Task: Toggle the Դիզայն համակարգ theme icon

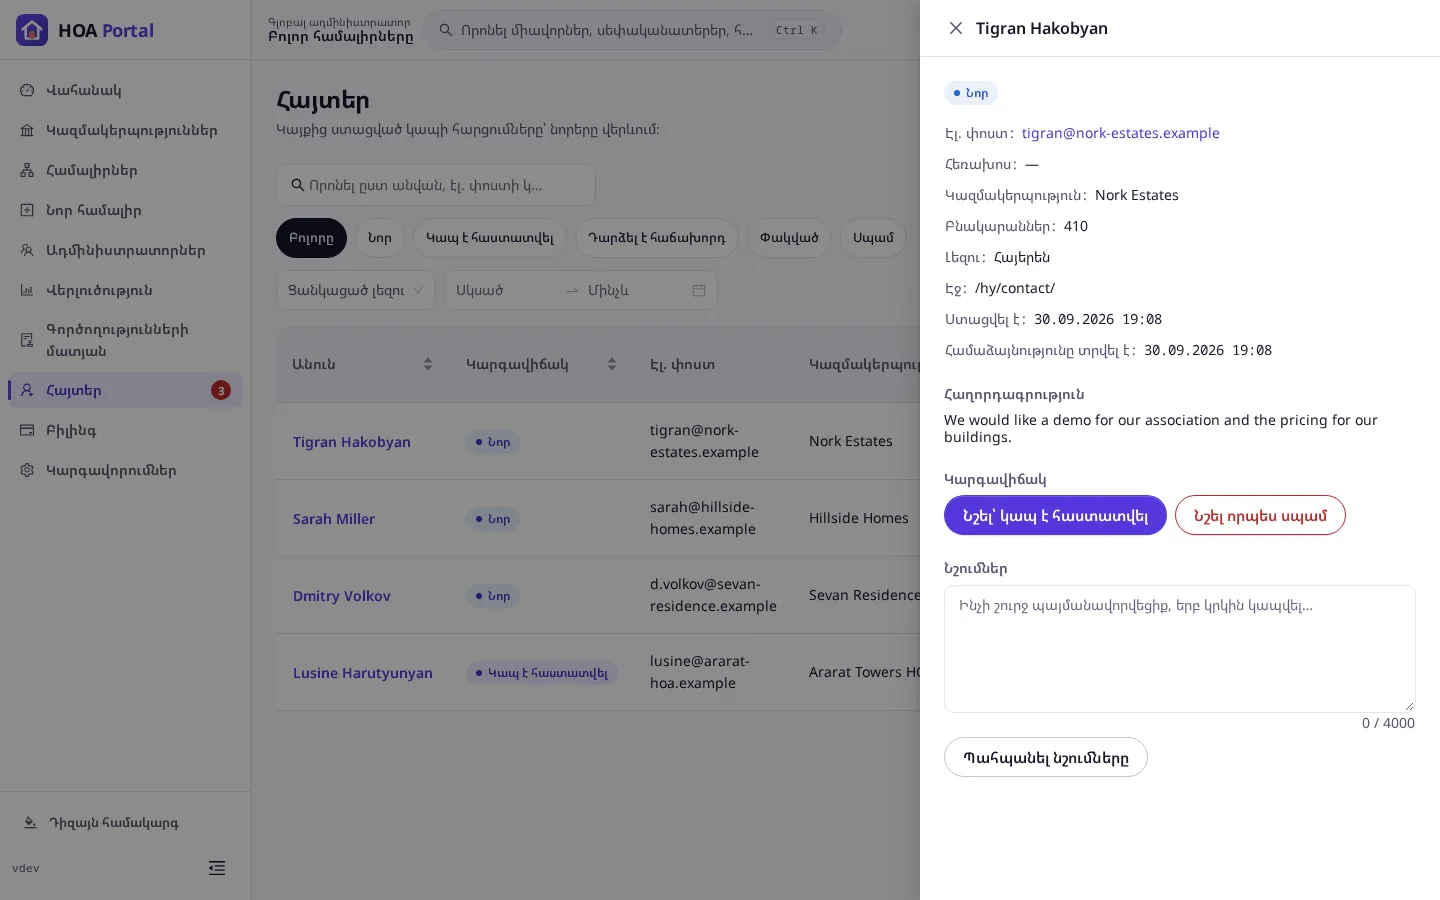Action: click(x=30, y=823)
